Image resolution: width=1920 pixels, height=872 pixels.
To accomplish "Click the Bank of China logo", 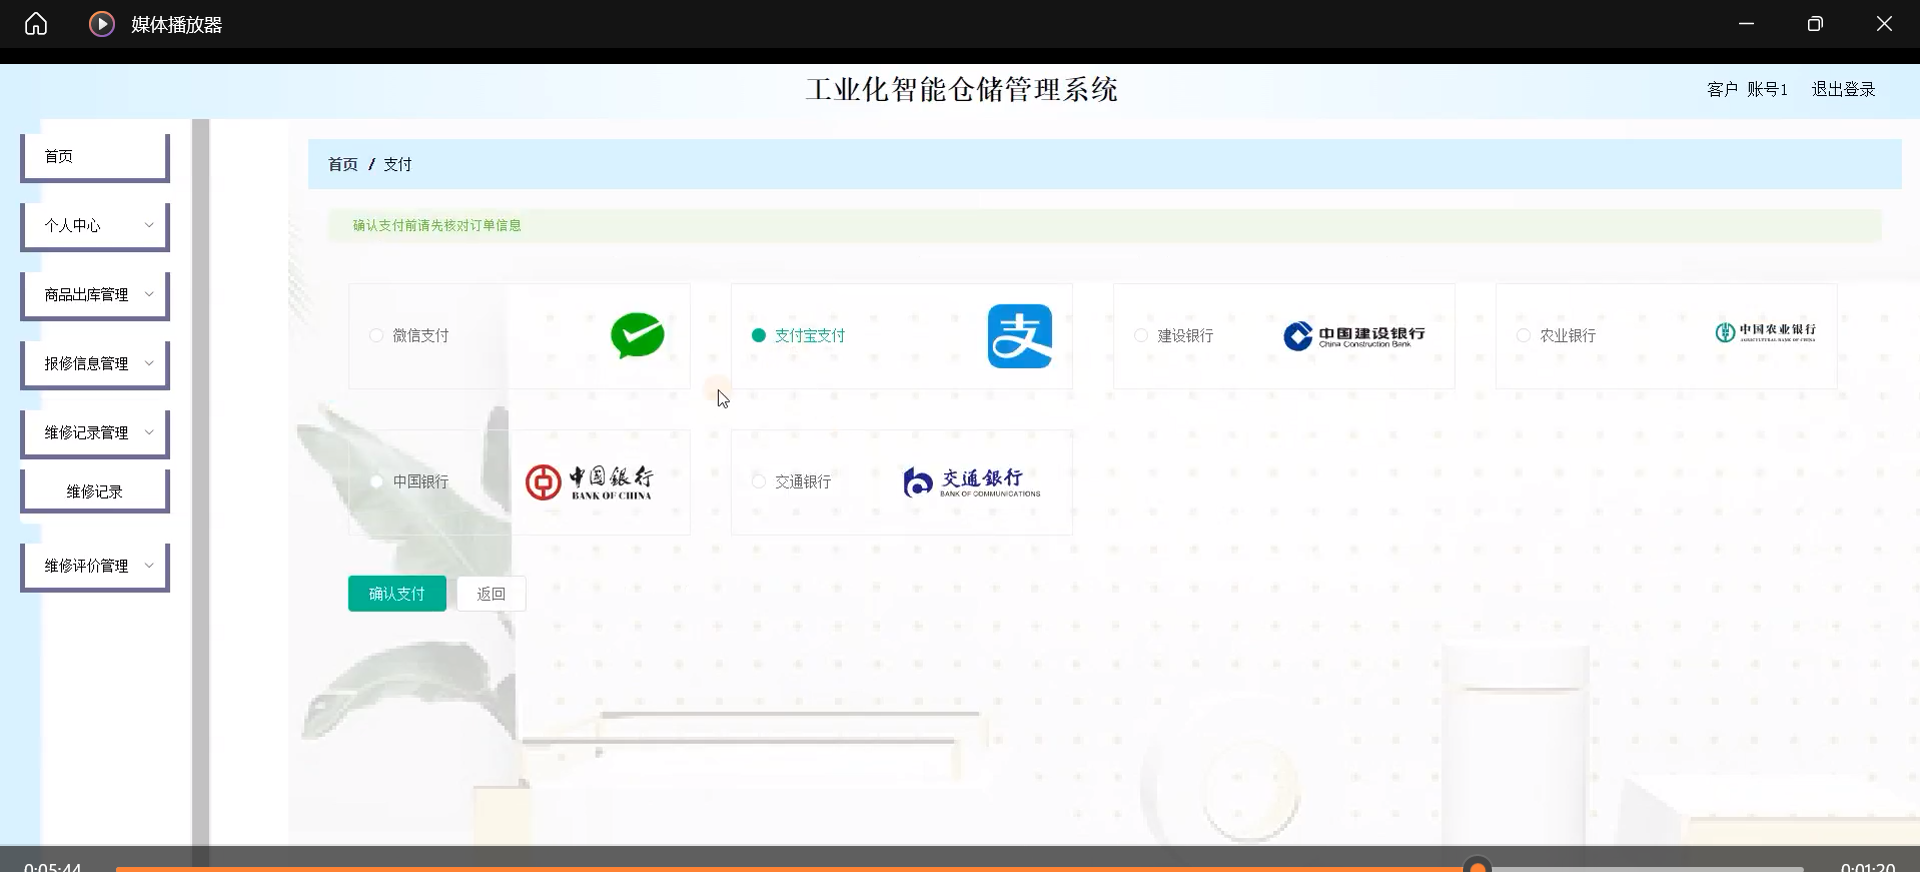I will pos(589,482).
